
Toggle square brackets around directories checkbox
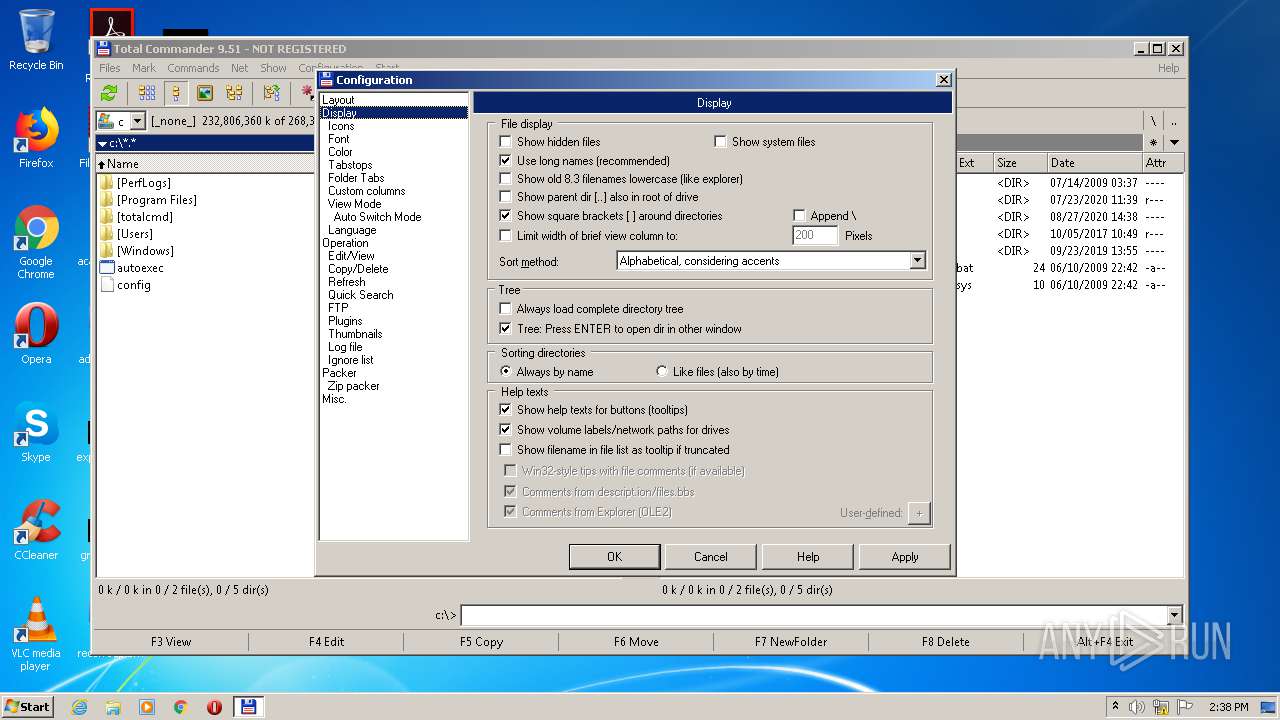pyautogui.click(x=505, y=216)
